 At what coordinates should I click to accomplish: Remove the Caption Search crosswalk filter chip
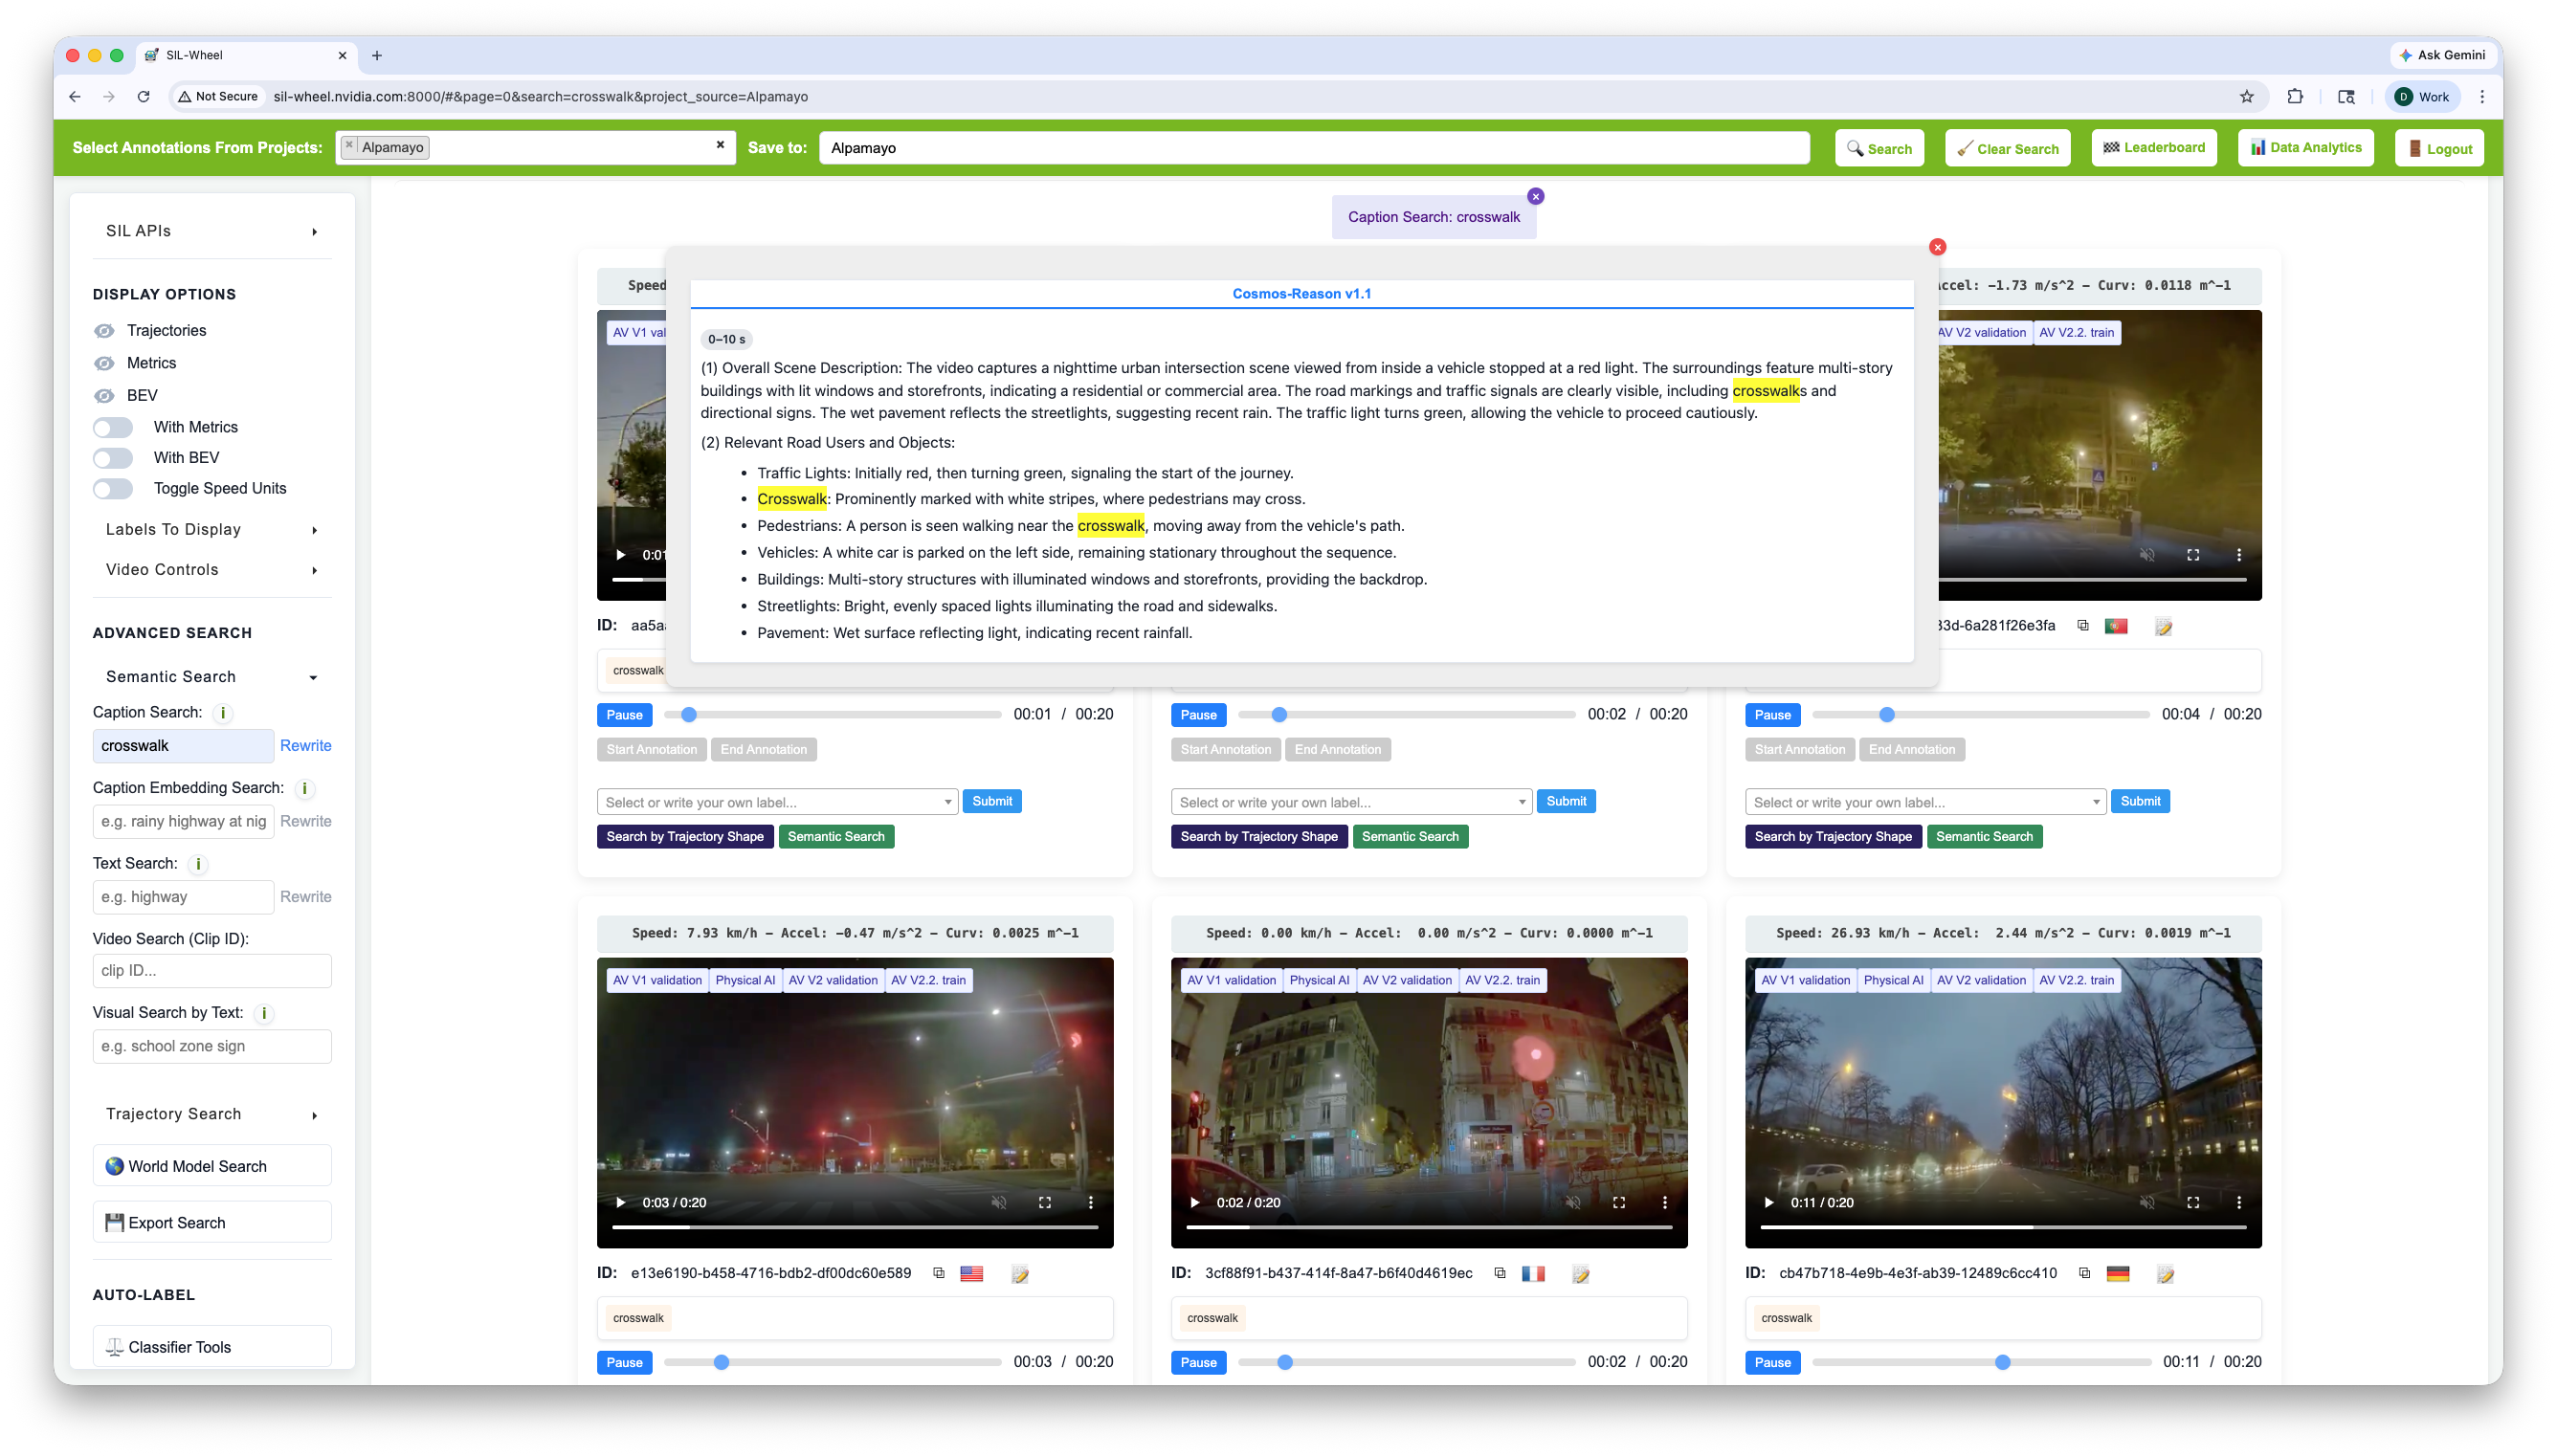click(x=1535, y=196)
